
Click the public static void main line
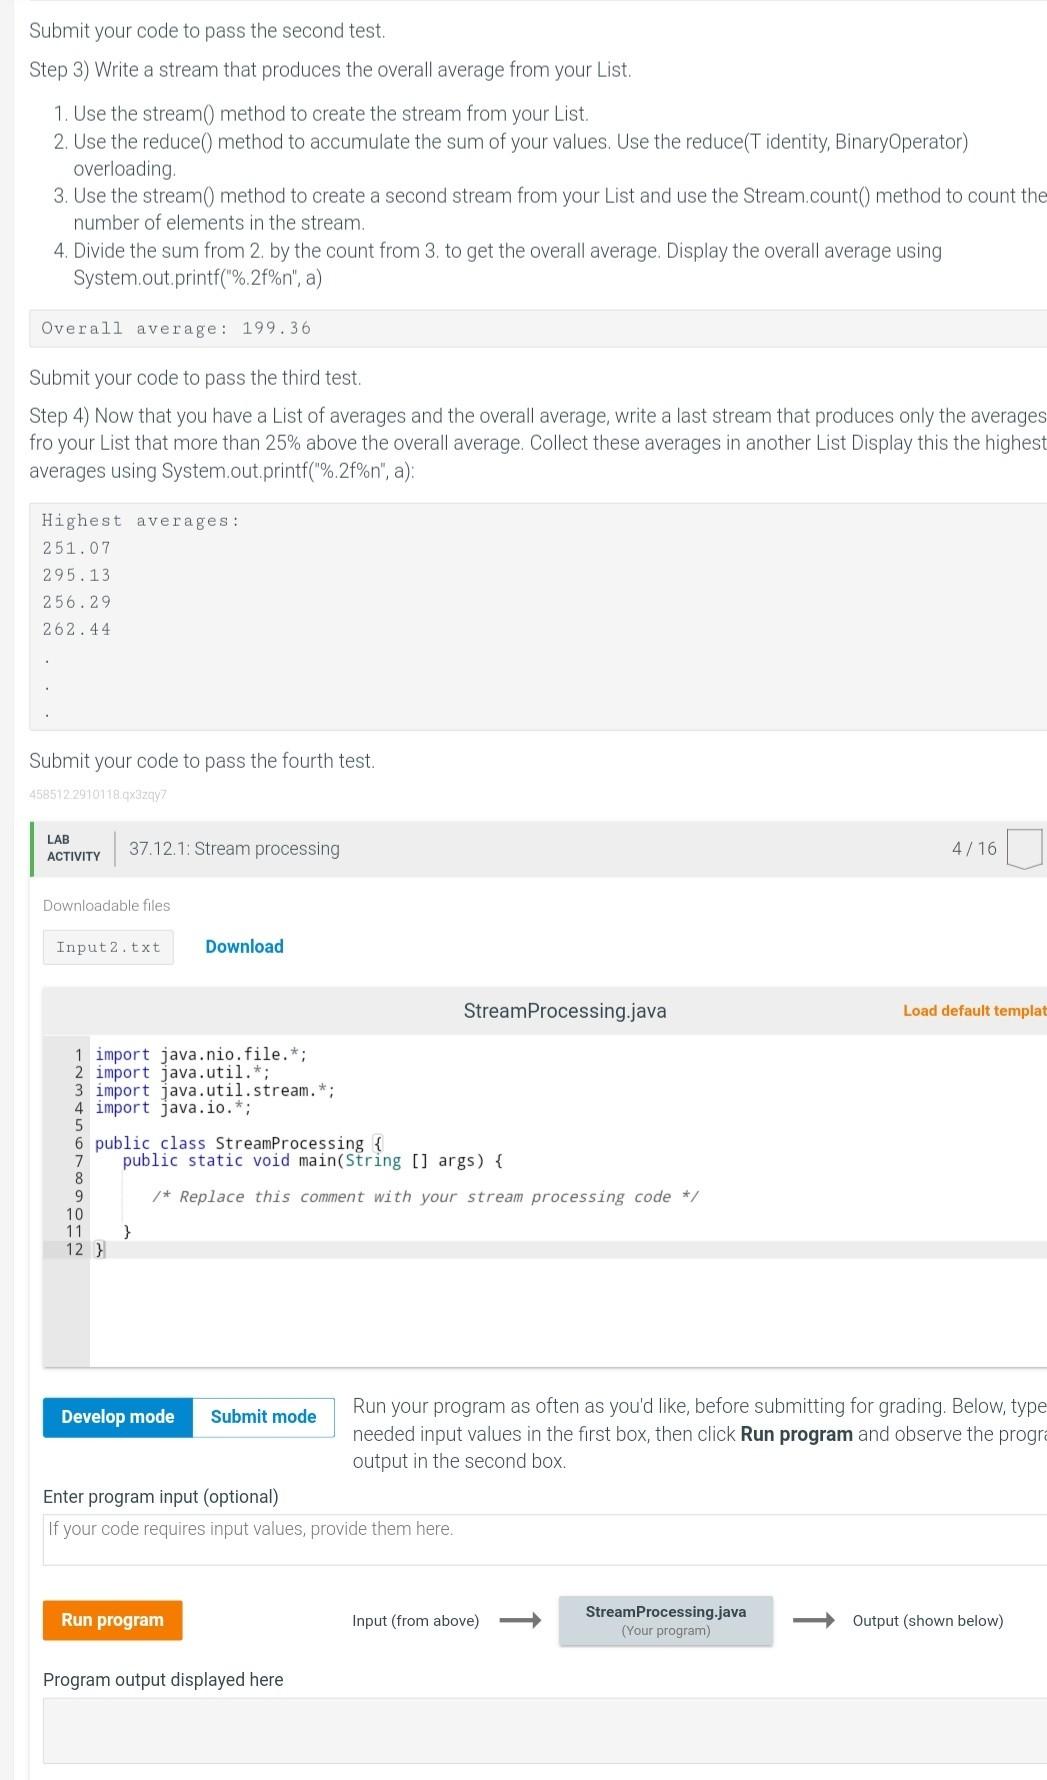tap(313, 1160)
